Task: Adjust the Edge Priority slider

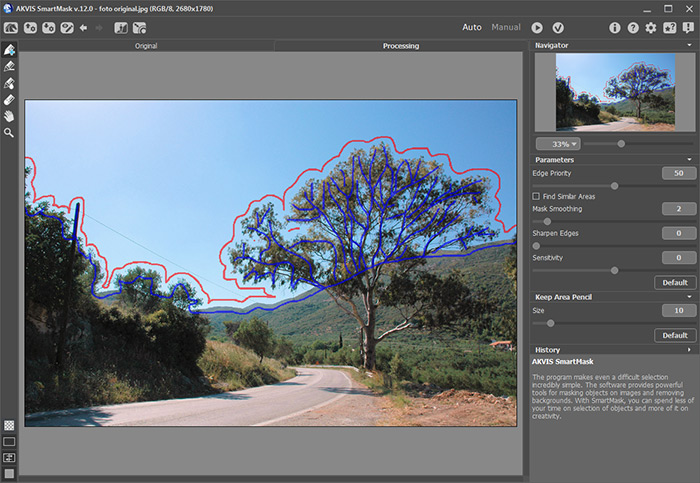Action: [614, 186]
